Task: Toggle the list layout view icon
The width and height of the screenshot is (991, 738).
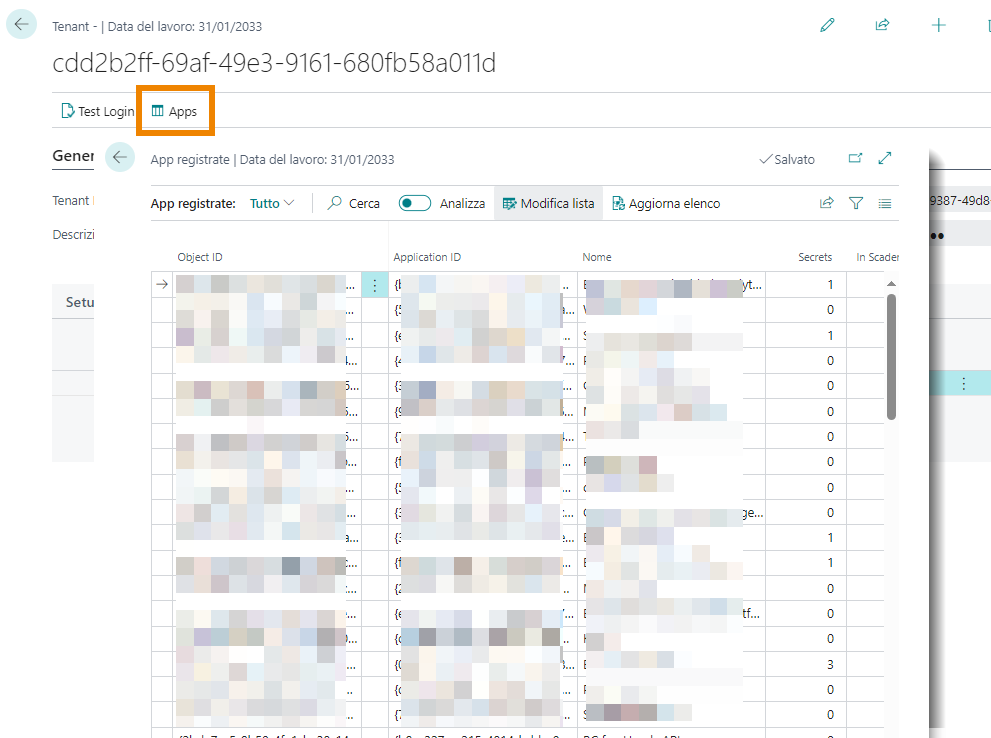Action: click(885, 203)
